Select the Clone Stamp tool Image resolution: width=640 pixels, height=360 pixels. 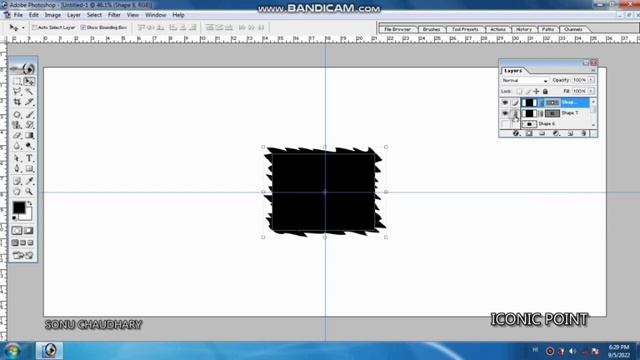[17, 125]
